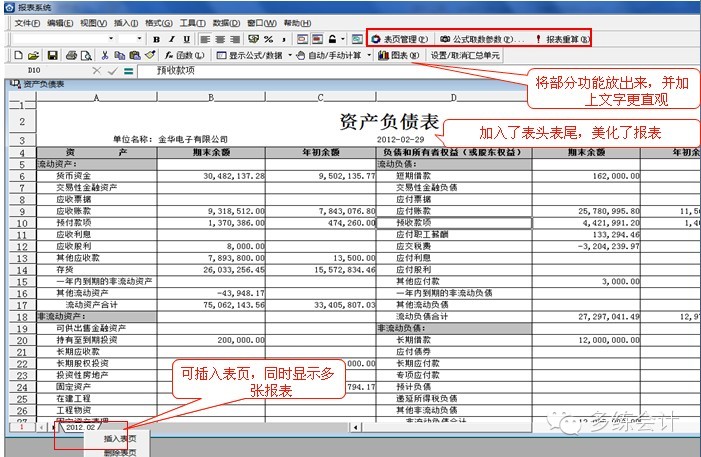Open the 帮助(H) menu

pos(297,23)
